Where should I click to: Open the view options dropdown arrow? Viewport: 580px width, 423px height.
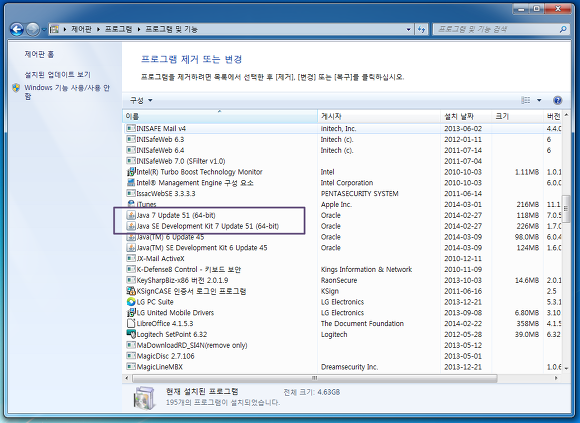click(539, 100)
